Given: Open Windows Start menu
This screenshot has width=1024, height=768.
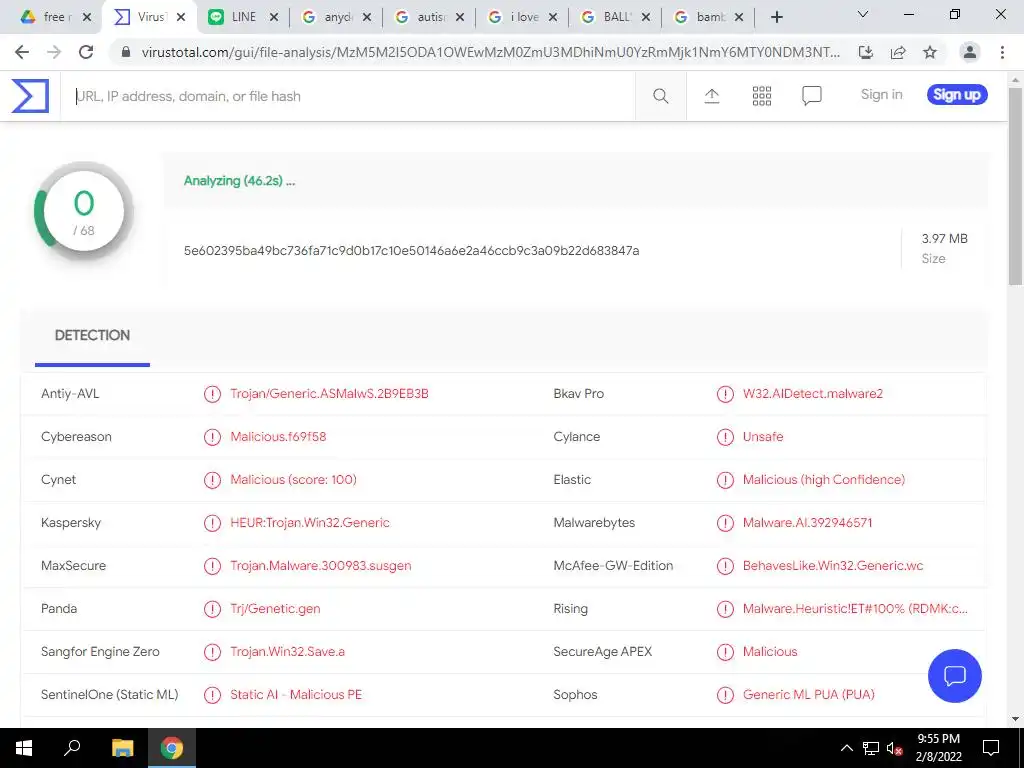Looking at the screenshot, I should [x=24, y=748].
